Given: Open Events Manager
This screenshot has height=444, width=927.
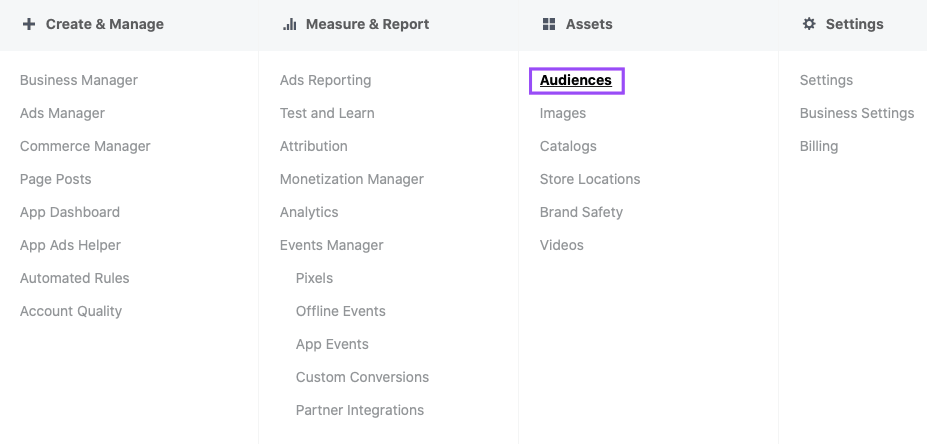Looking at the screenshot, I should [x=331, y=245].
